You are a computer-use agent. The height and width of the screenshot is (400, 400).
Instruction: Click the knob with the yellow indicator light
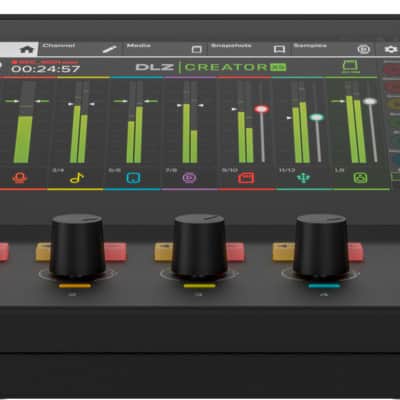tap(199, 247)
